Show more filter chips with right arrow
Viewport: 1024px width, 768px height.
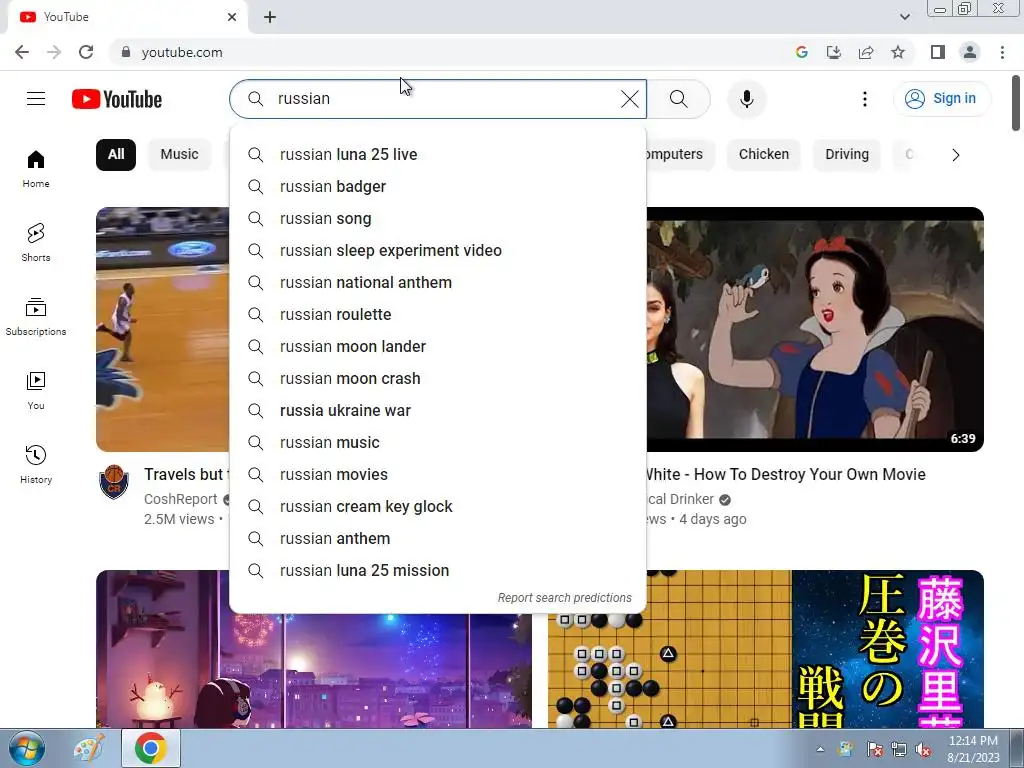[x=955, y=155]
